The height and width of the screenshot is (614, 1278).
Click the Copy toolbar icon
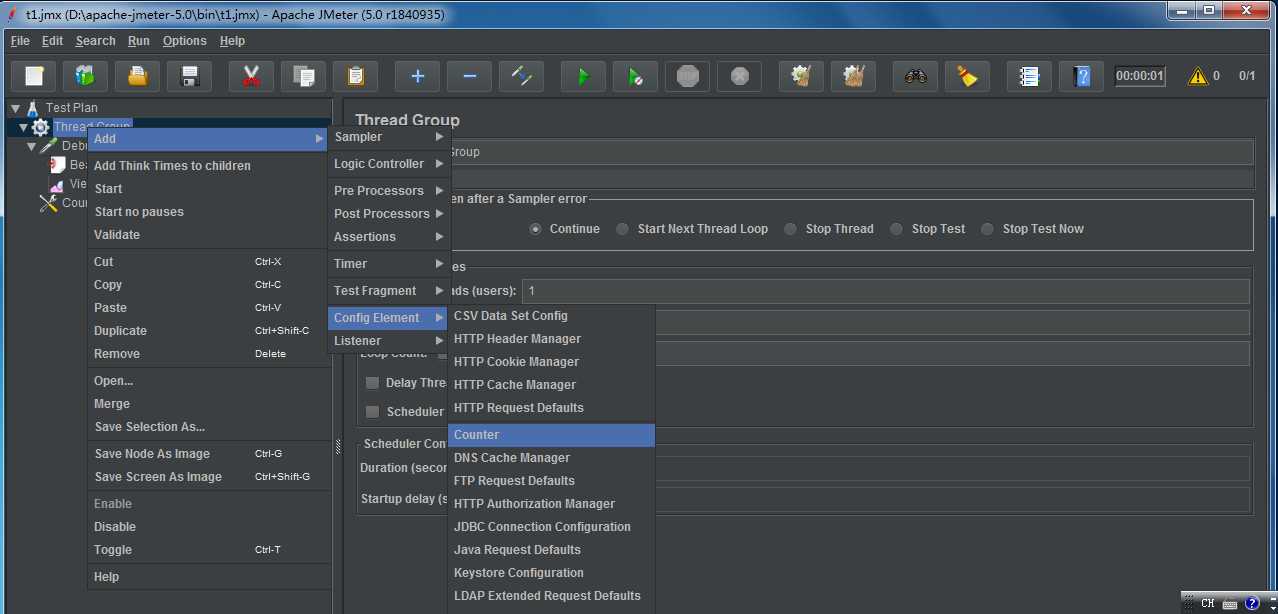pos(303,76)
